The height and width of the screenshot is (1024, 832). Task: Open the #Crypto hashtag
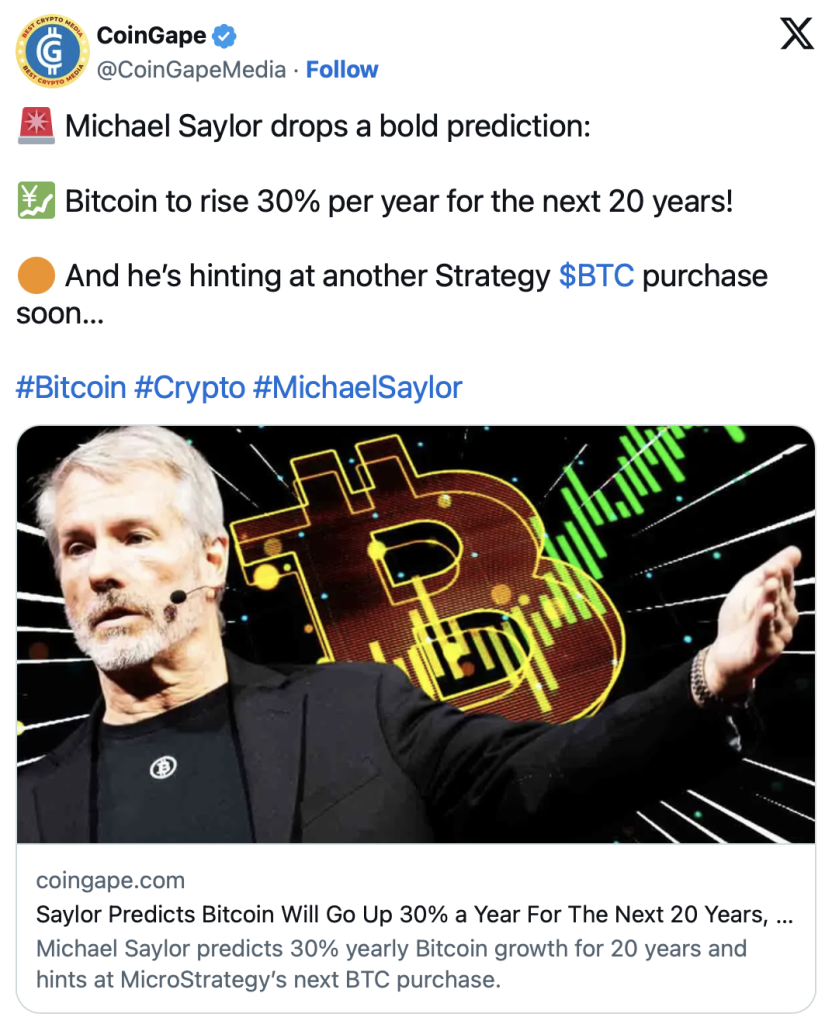(x=189, y=387)
